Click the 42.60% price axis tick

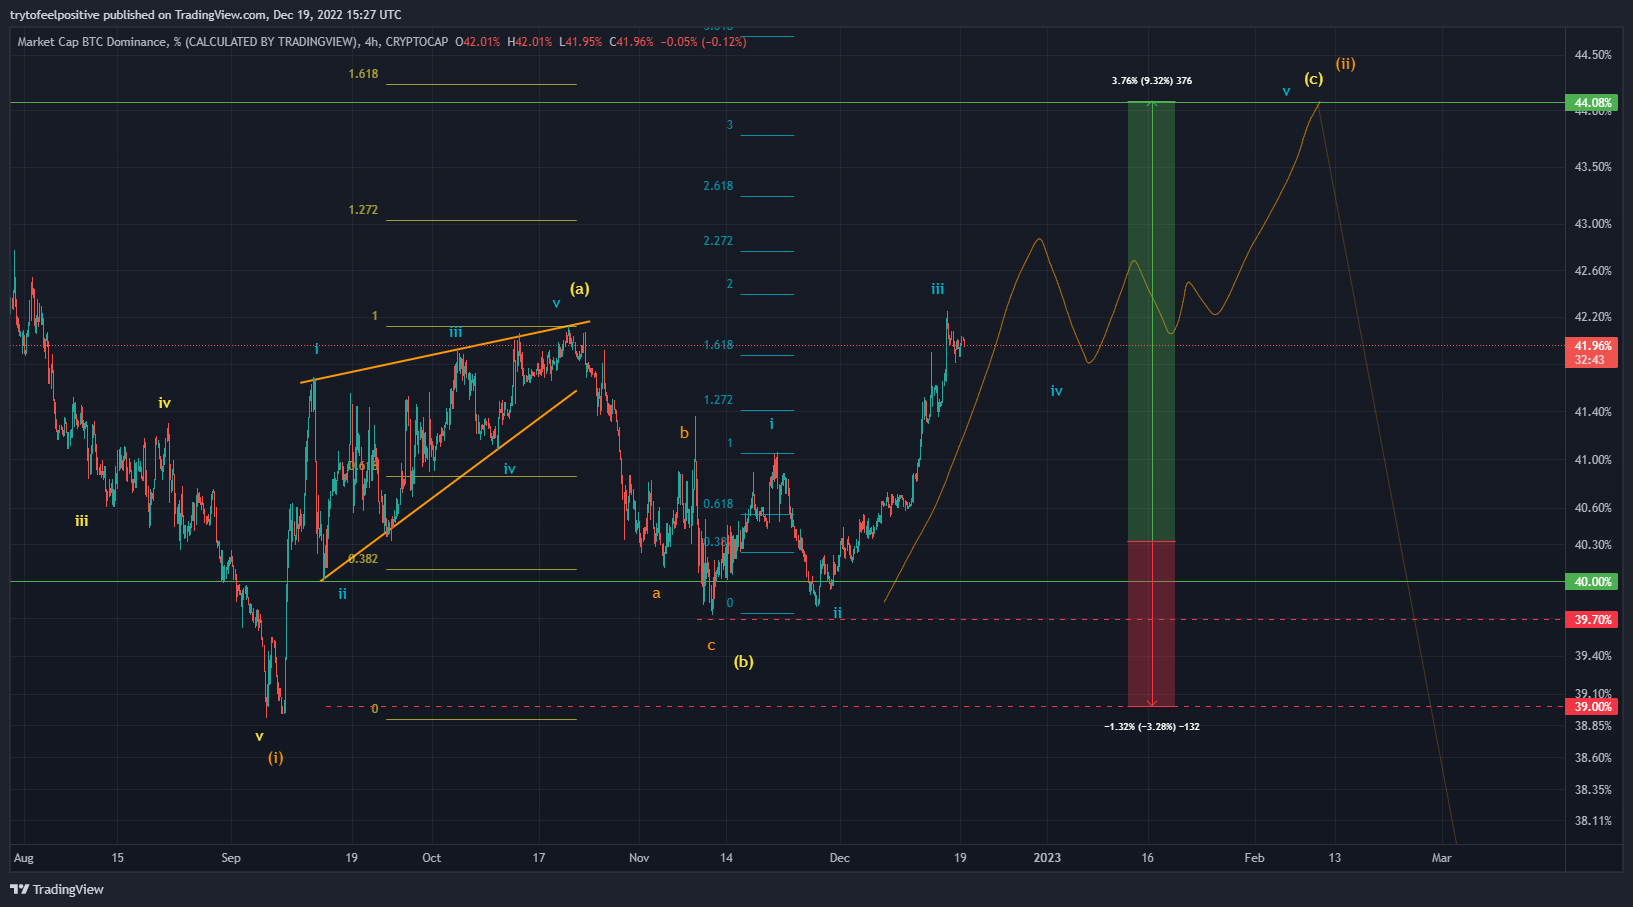click(1593, 271)
